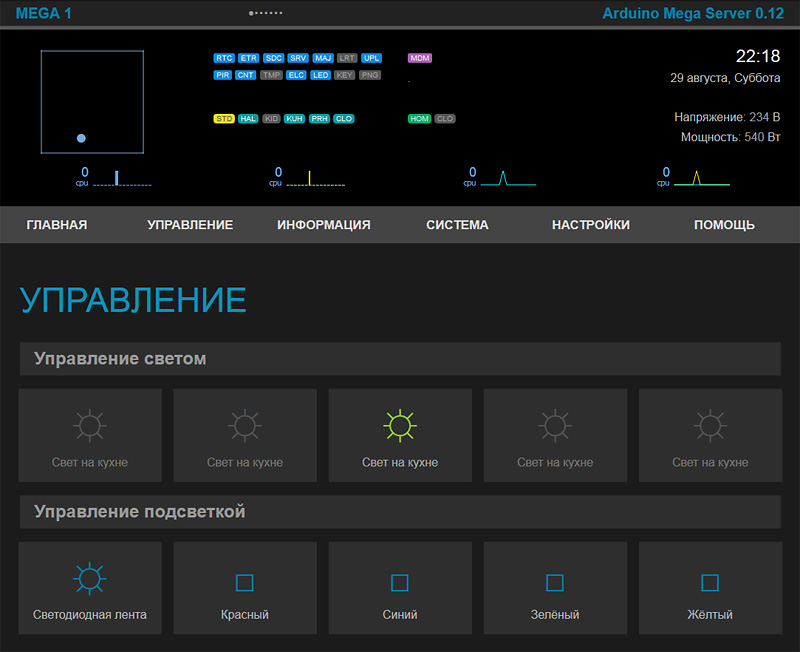Open the ПОМОЩЬ page

724,225
